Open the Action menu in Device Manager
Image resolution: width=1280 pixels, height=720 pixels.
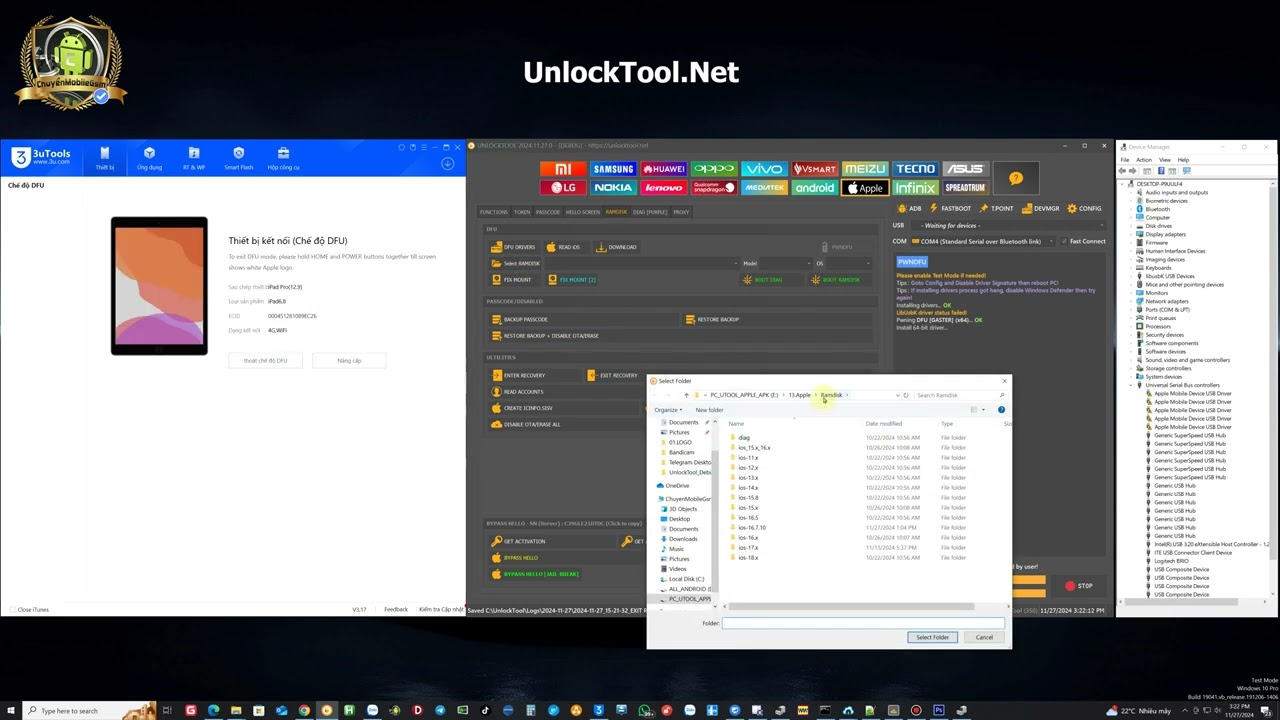click(x=1145, y=160)
